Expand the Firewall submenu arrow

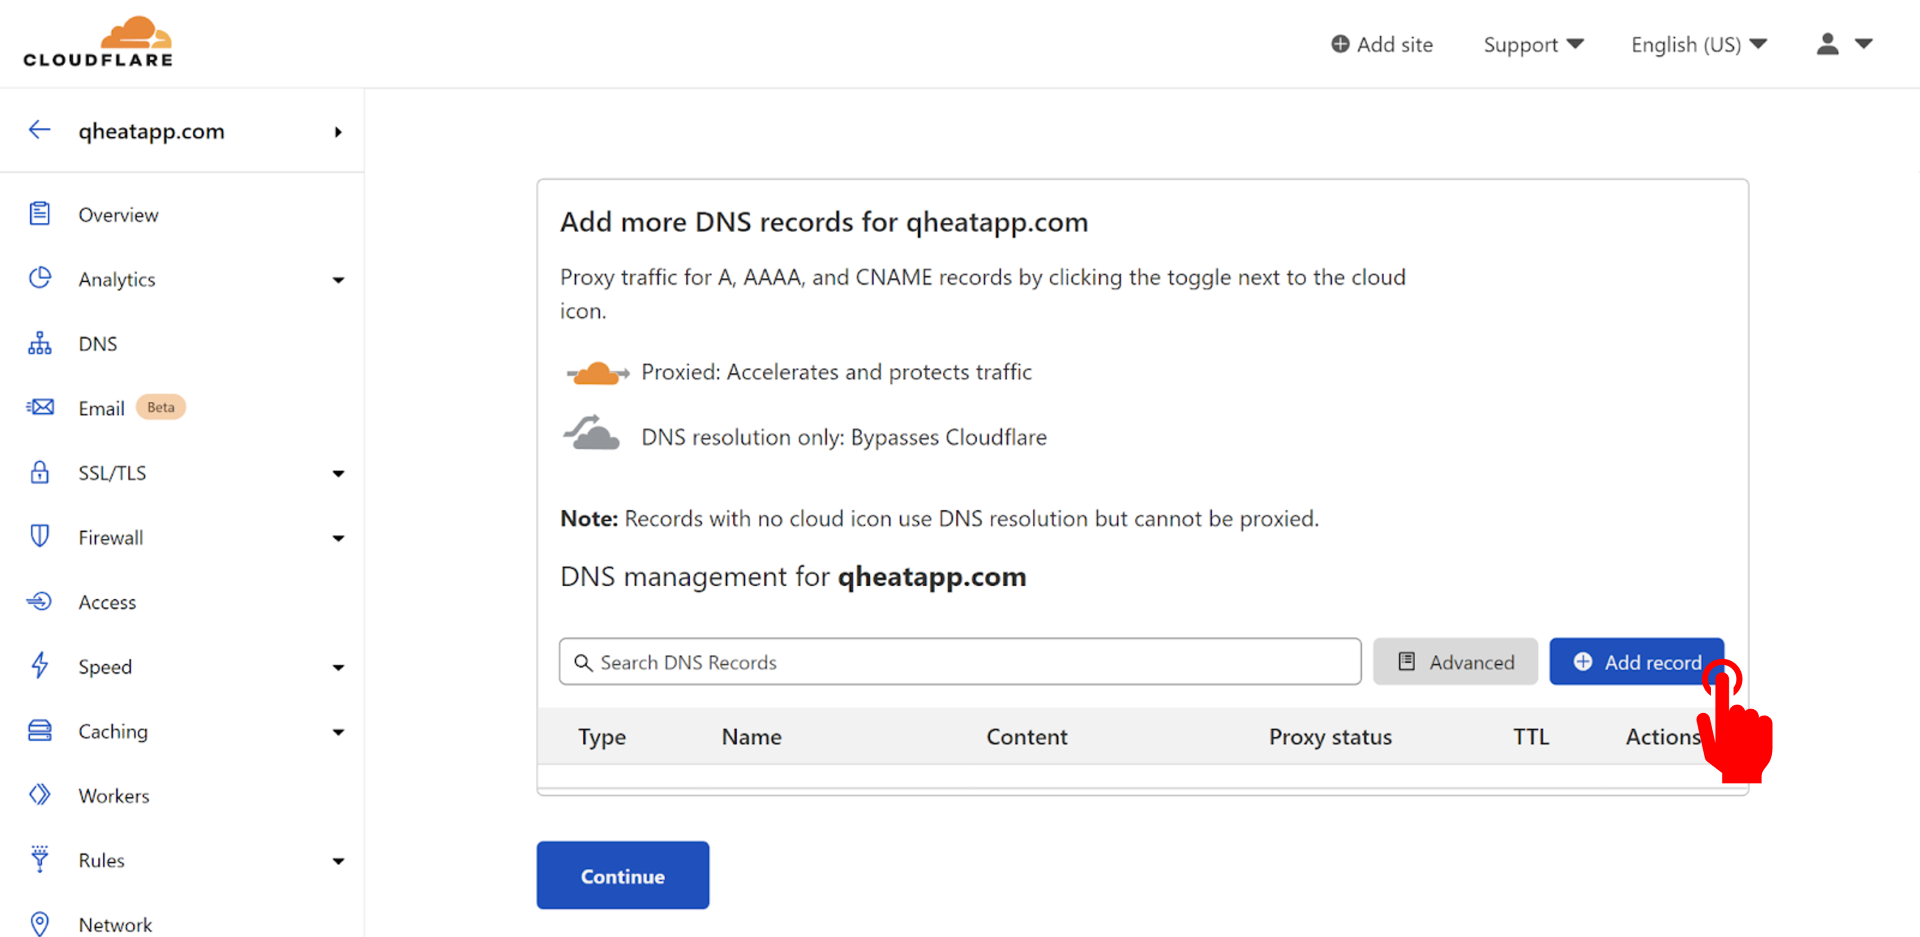[x=338, y=539]
